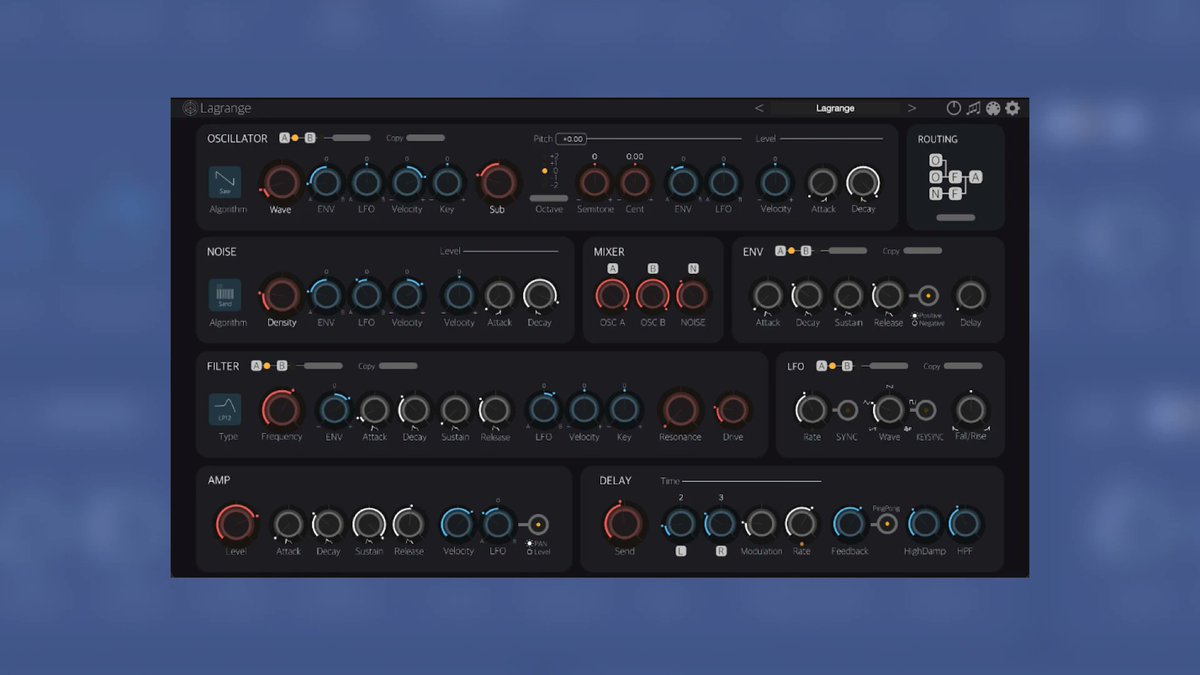Click the Semitone knob
This screenshot has width=1200, height=675.
(594, 183)
